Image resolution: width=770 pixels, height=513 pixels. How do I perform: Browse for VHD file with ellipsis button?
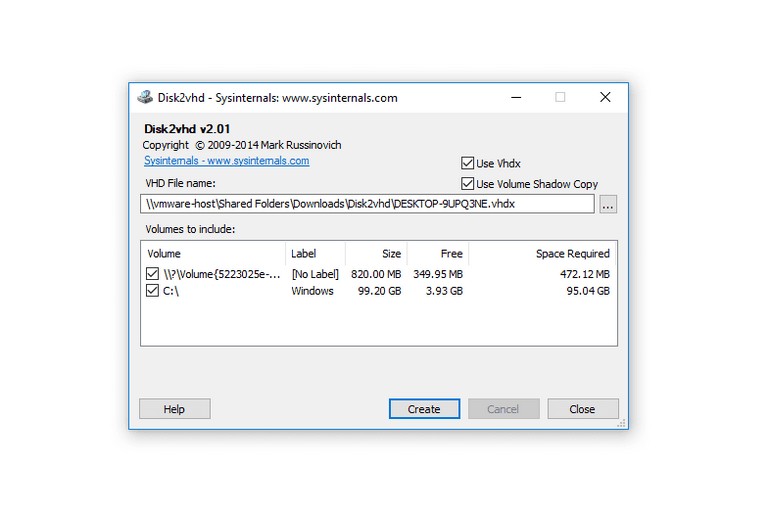point(608,204)
